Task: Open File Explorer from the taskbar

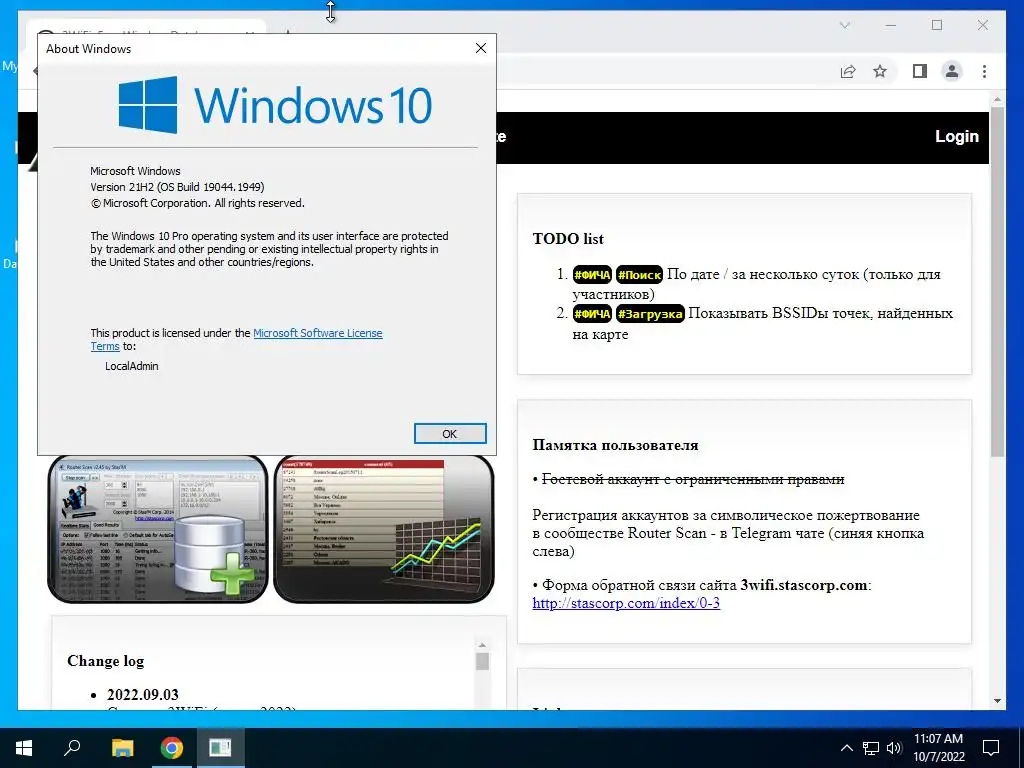Action: (122, 748)
